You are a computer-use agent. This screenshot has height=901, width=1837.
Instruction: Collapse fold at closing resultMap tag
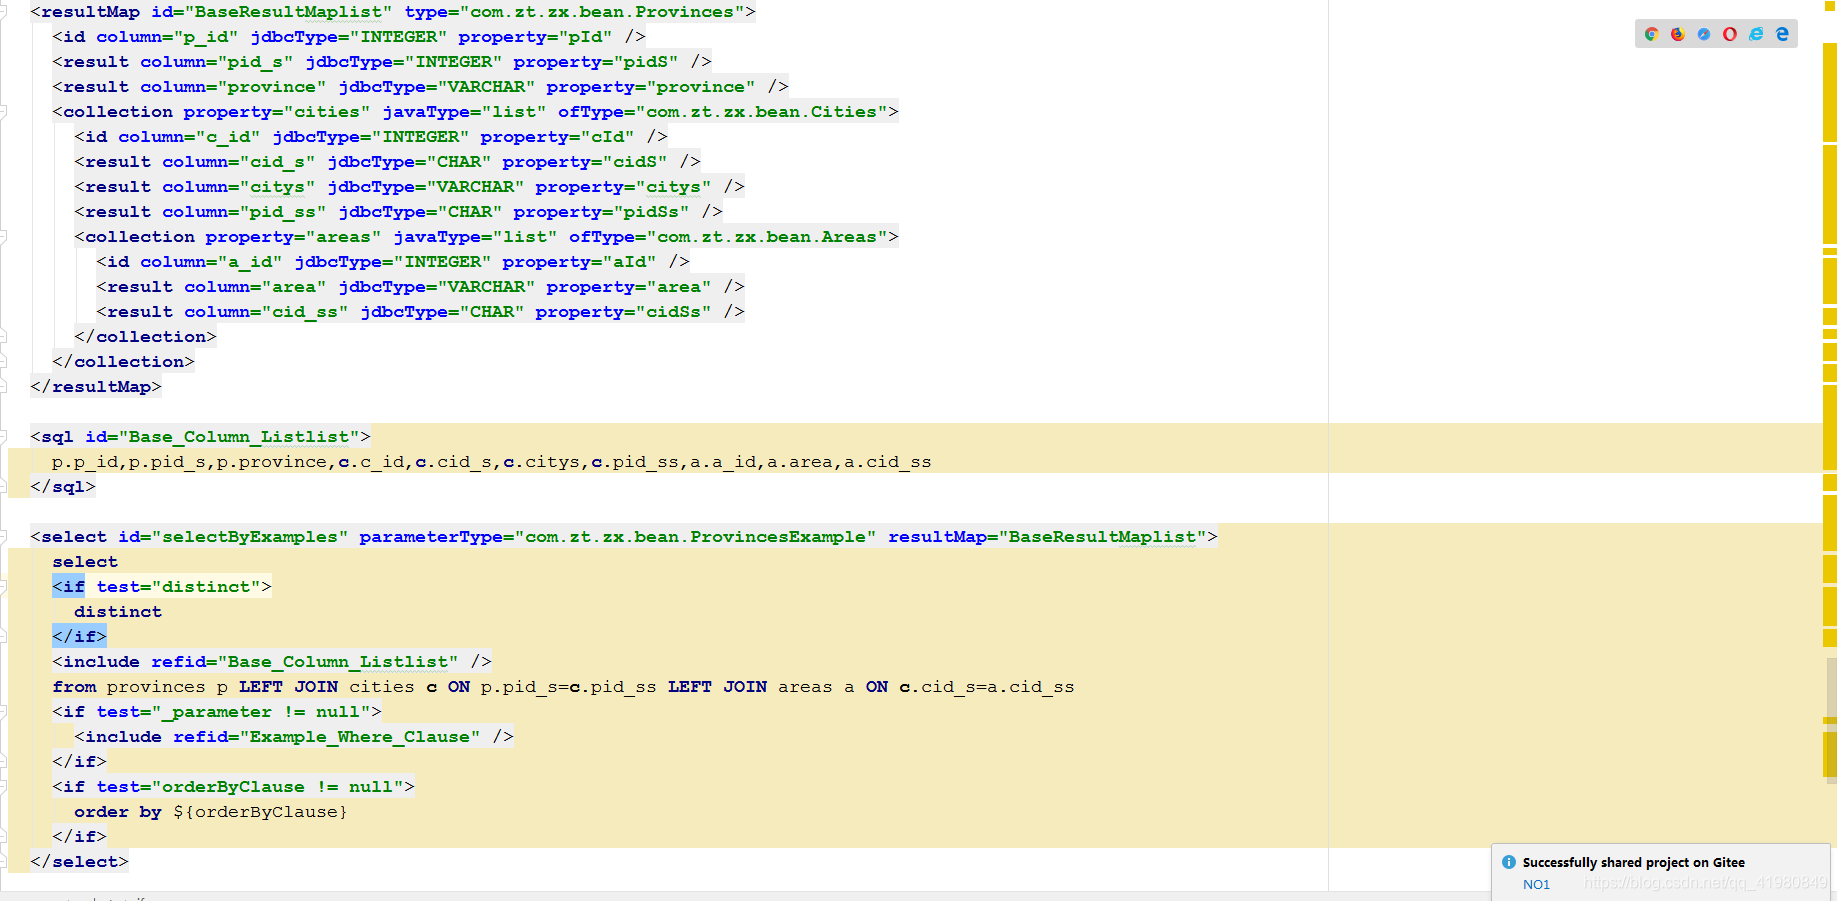point(4,387)
